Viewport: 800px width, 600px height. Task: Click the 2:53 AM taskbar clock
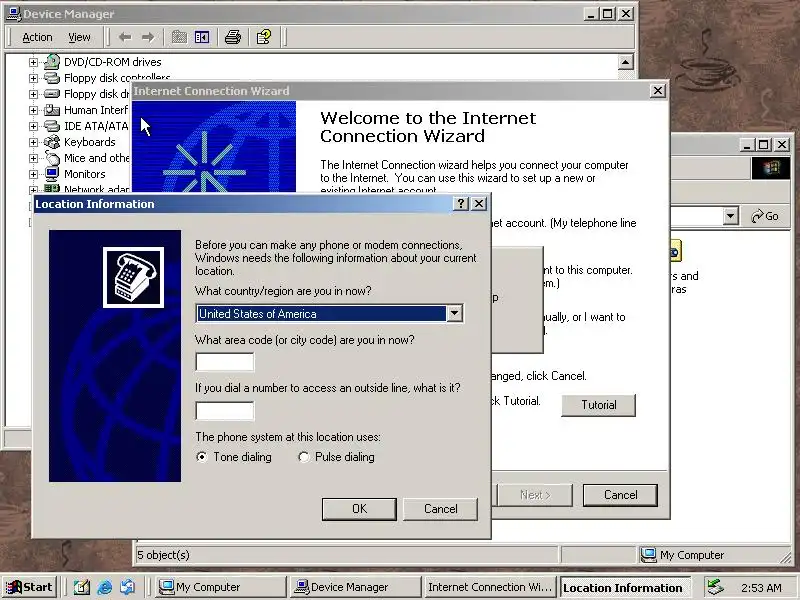tap(761, 588)
